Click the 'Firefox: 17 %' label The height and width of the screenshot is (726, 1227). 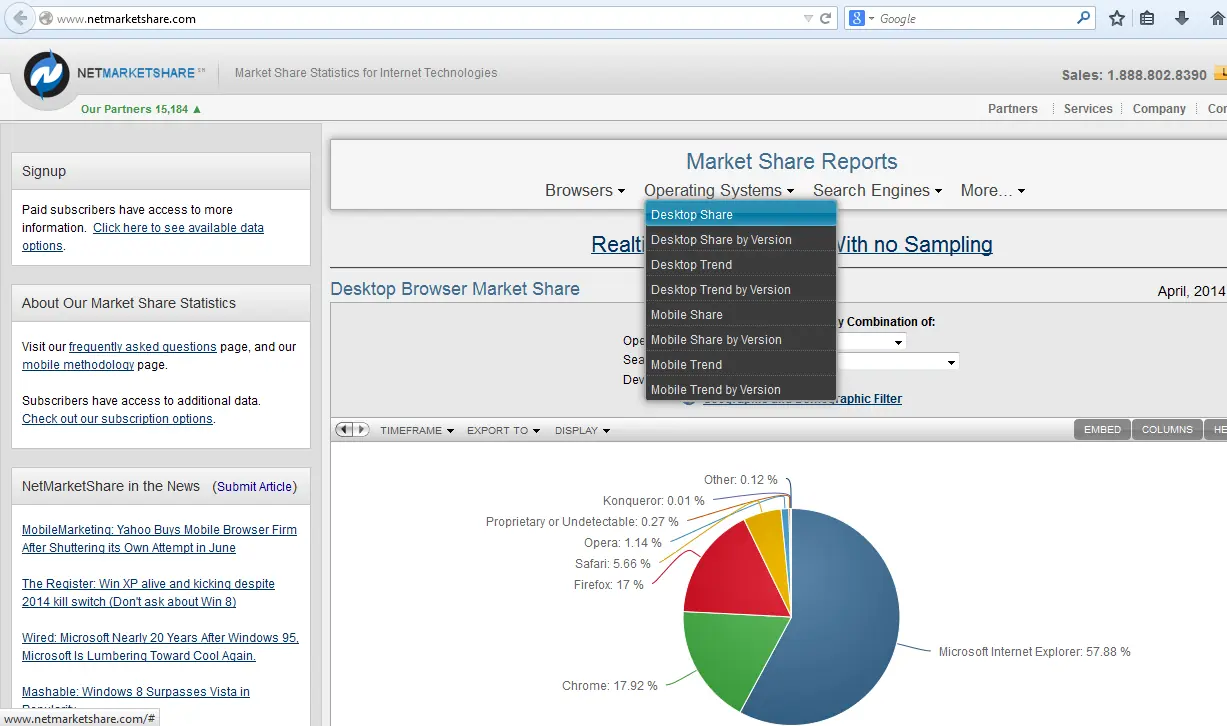(609, 585)
